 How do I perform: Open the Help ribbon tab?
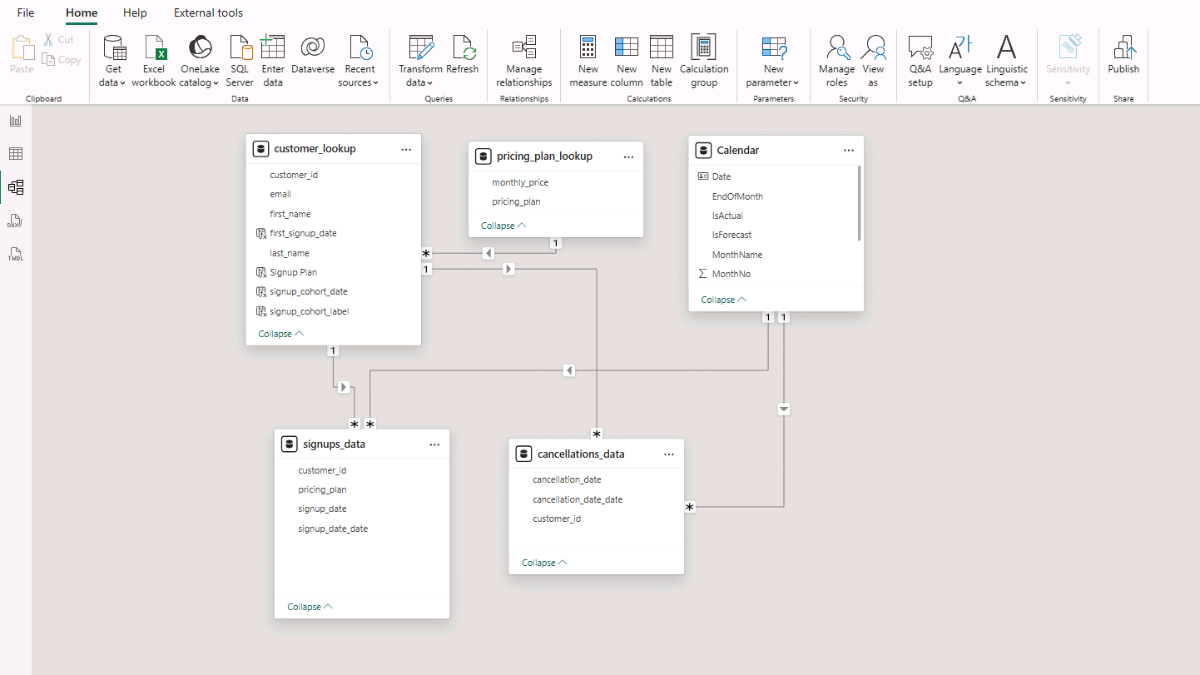[135, 13]
